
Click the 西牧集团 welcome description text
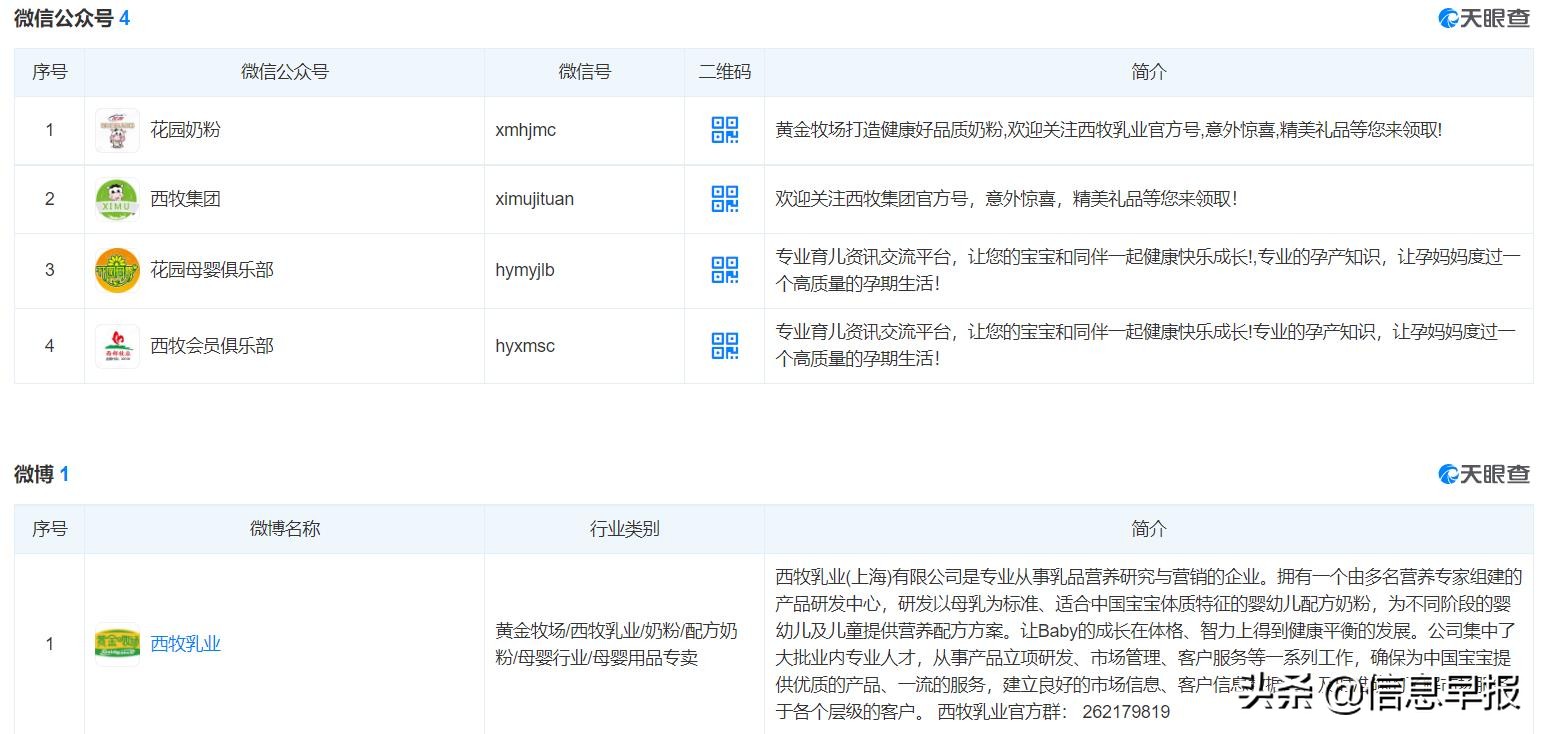[1006, 199]
